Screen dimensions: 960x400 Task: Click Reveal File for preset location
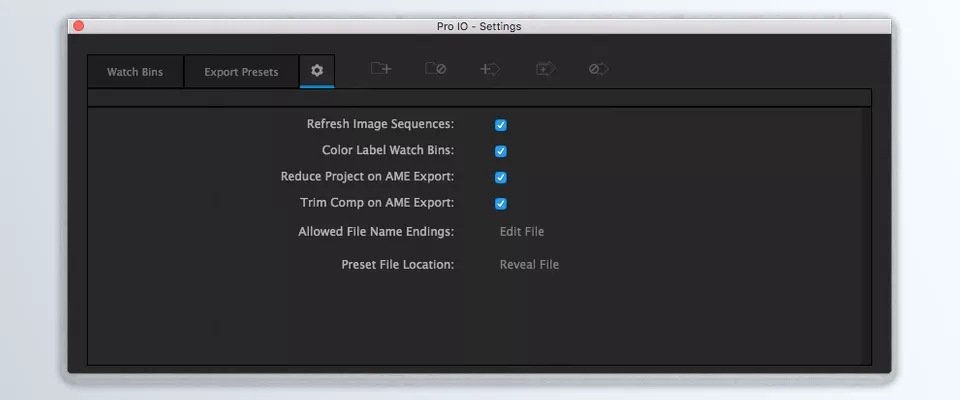click(529, 265)
